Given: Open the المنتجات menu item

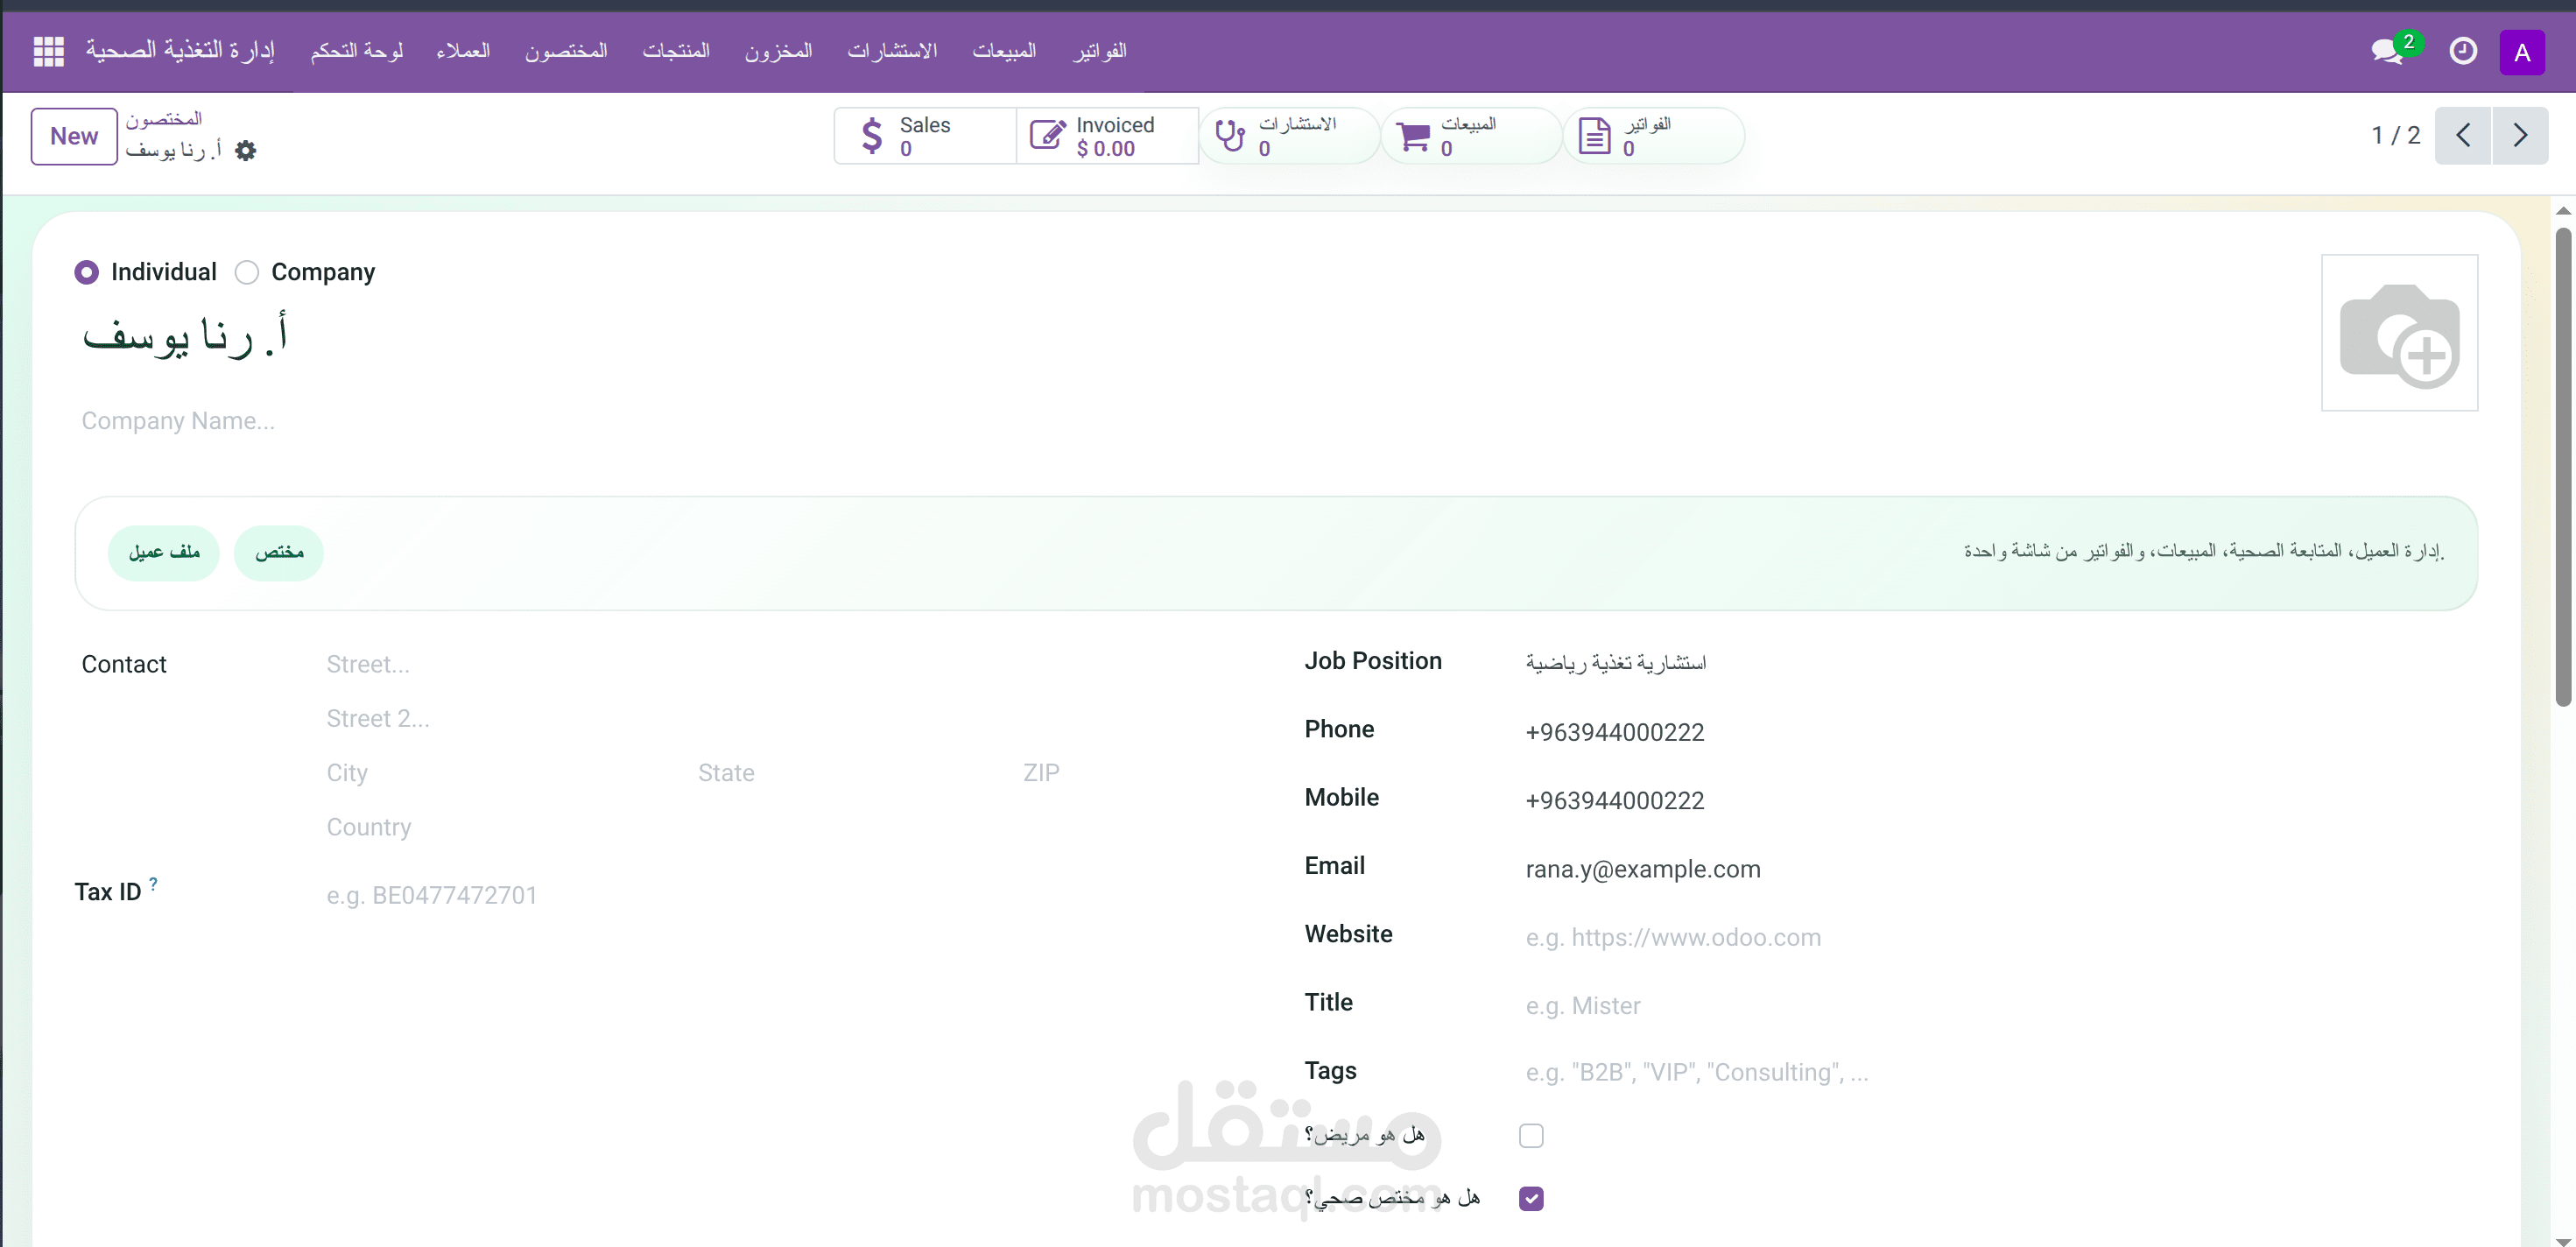Looking at the screenshot, I should [x=676, y=51].
